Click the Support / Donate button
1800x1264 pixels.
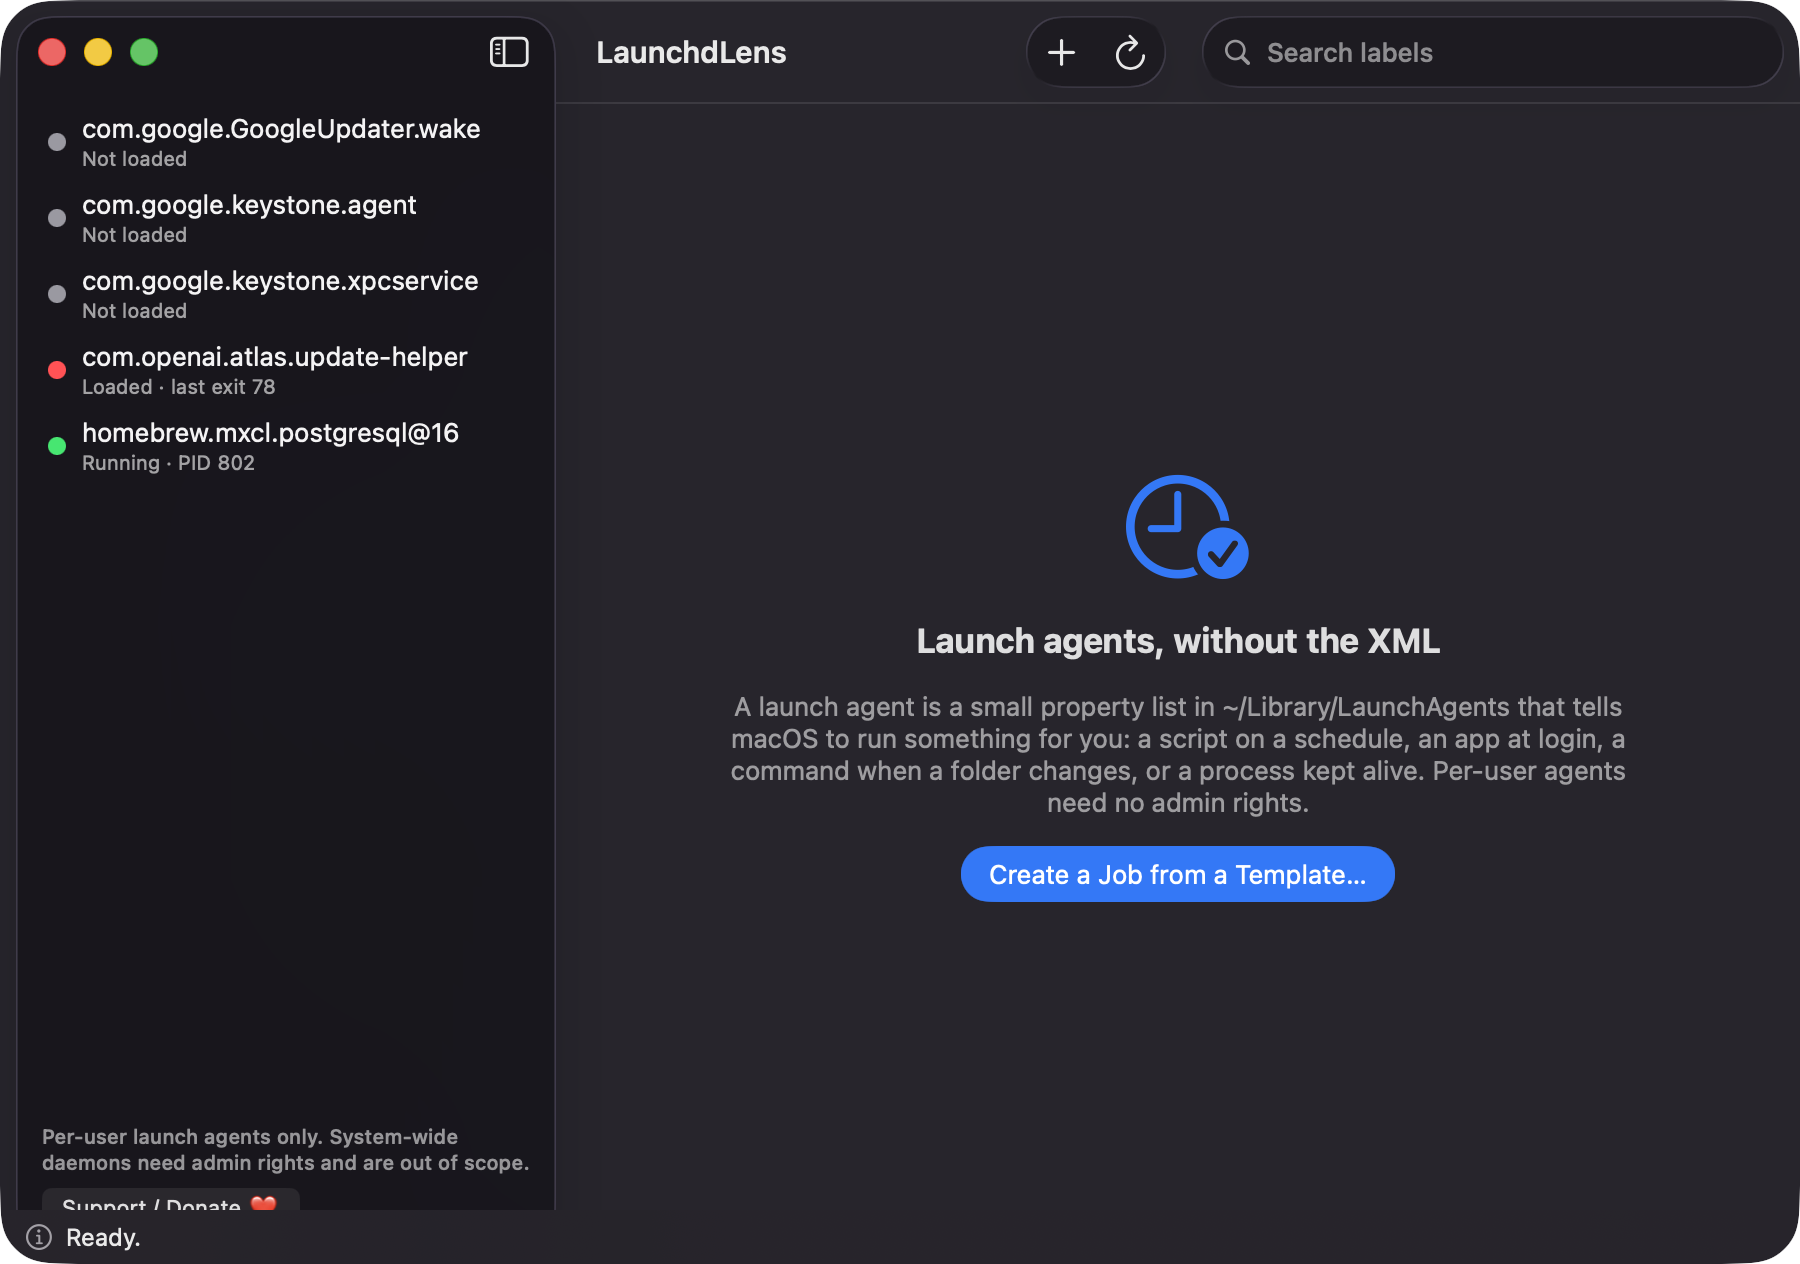pos(170,1200)
